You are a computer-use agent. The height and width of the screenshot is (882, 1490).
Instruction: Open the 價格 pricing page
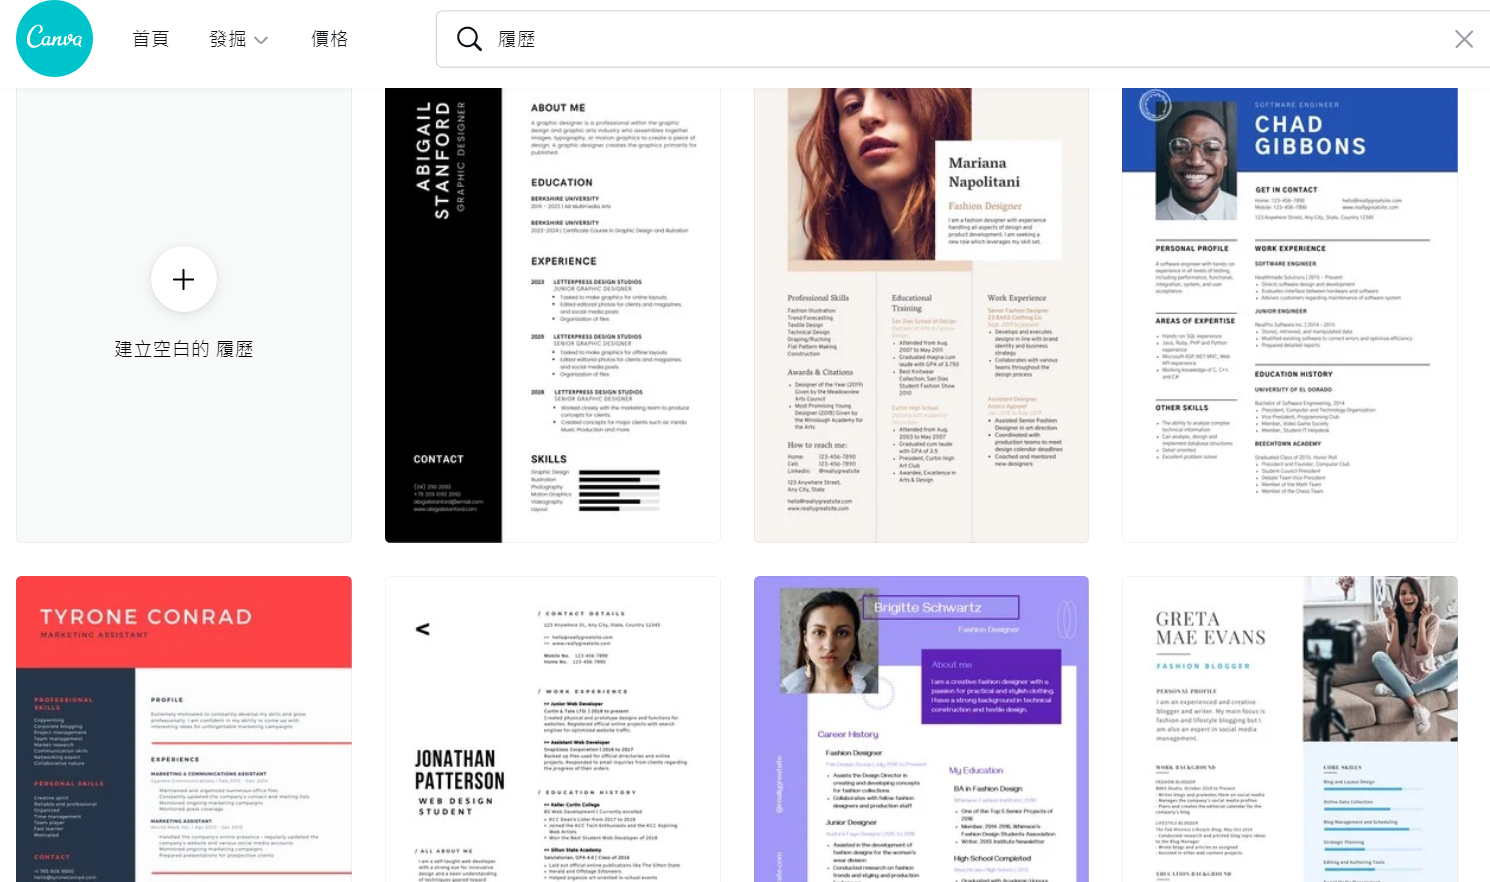tap(329, 39)
